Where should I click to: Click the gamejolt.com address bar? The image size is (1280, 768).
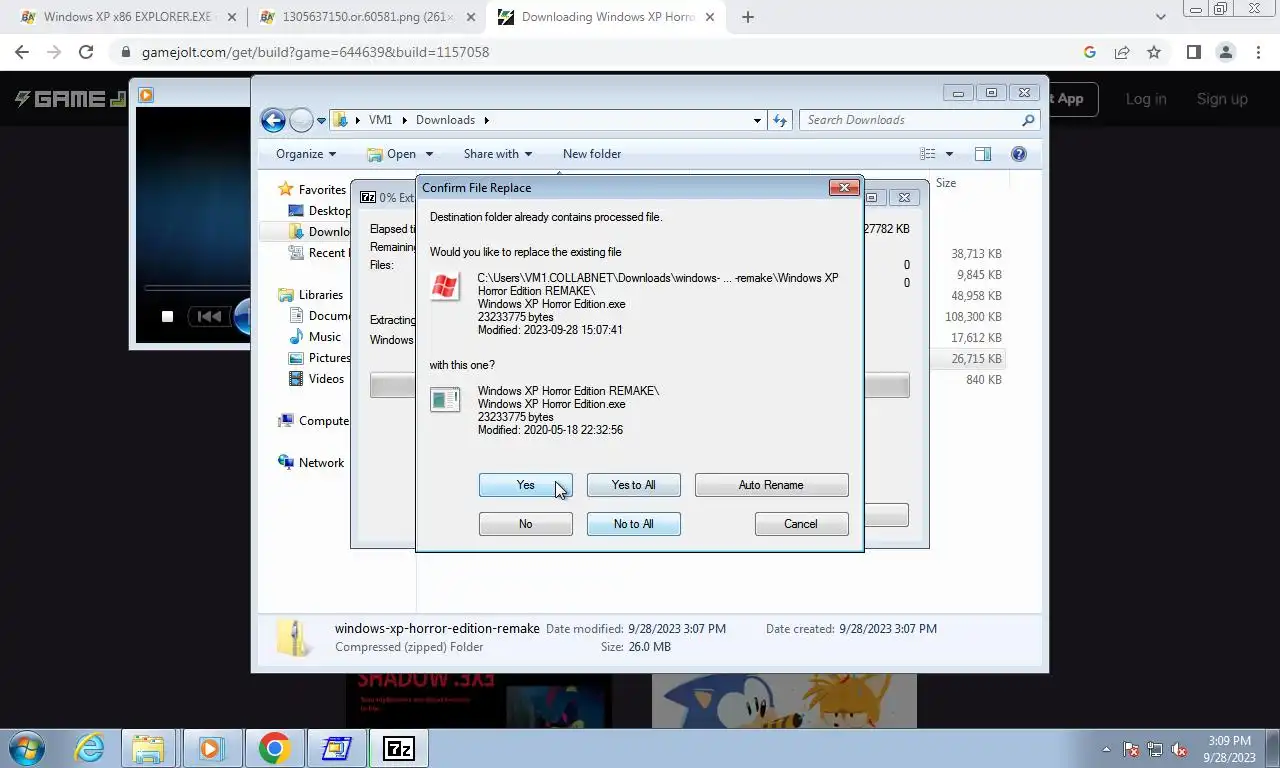click(600, 52)
